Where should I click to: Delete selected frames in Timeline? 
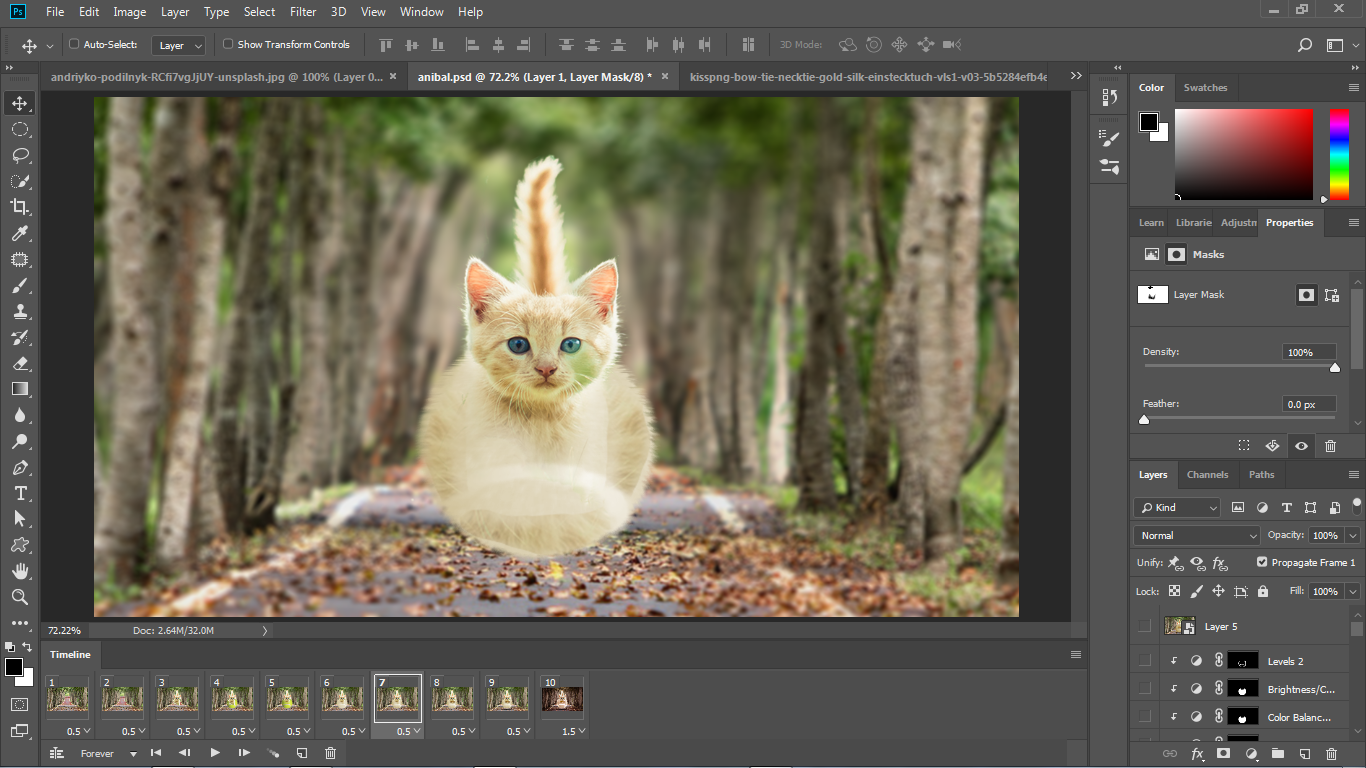(x=331, y=753)
